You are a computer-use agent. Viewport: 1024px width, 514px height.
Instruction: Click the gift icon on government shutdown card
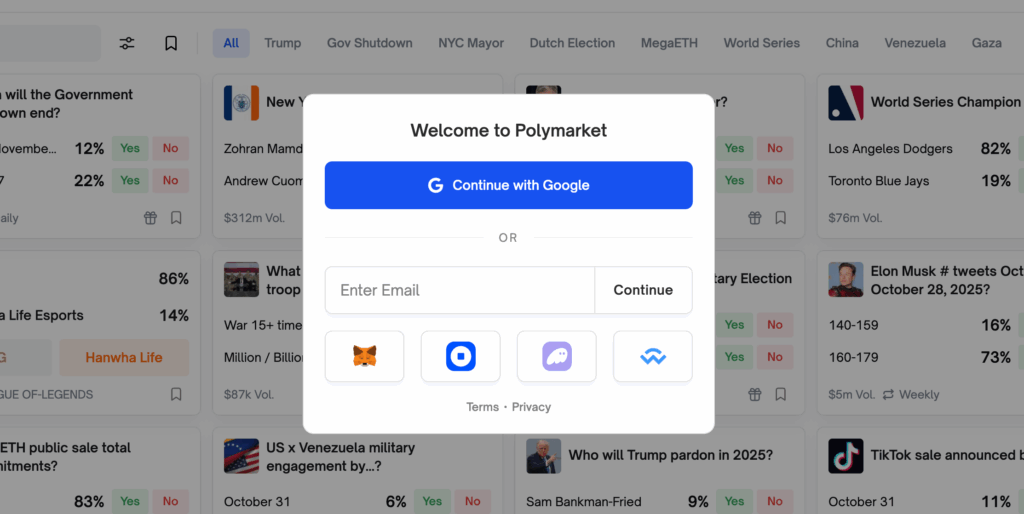150,218
